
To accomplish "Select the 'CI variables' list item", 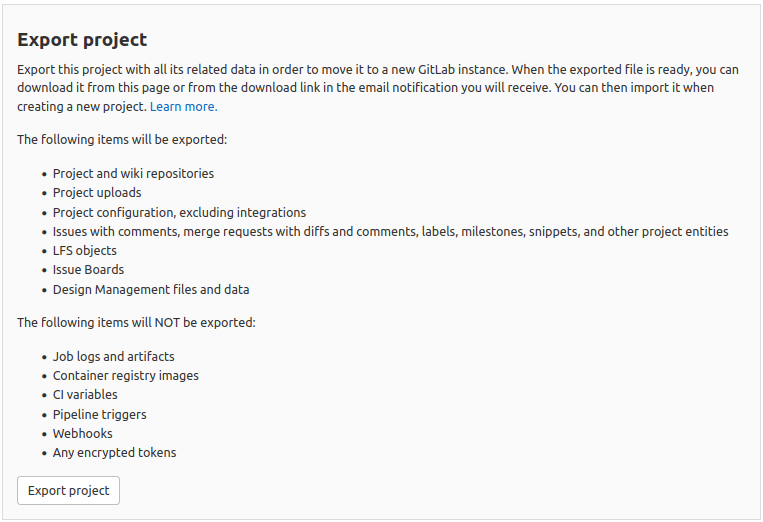I will [x=85, y=395].
